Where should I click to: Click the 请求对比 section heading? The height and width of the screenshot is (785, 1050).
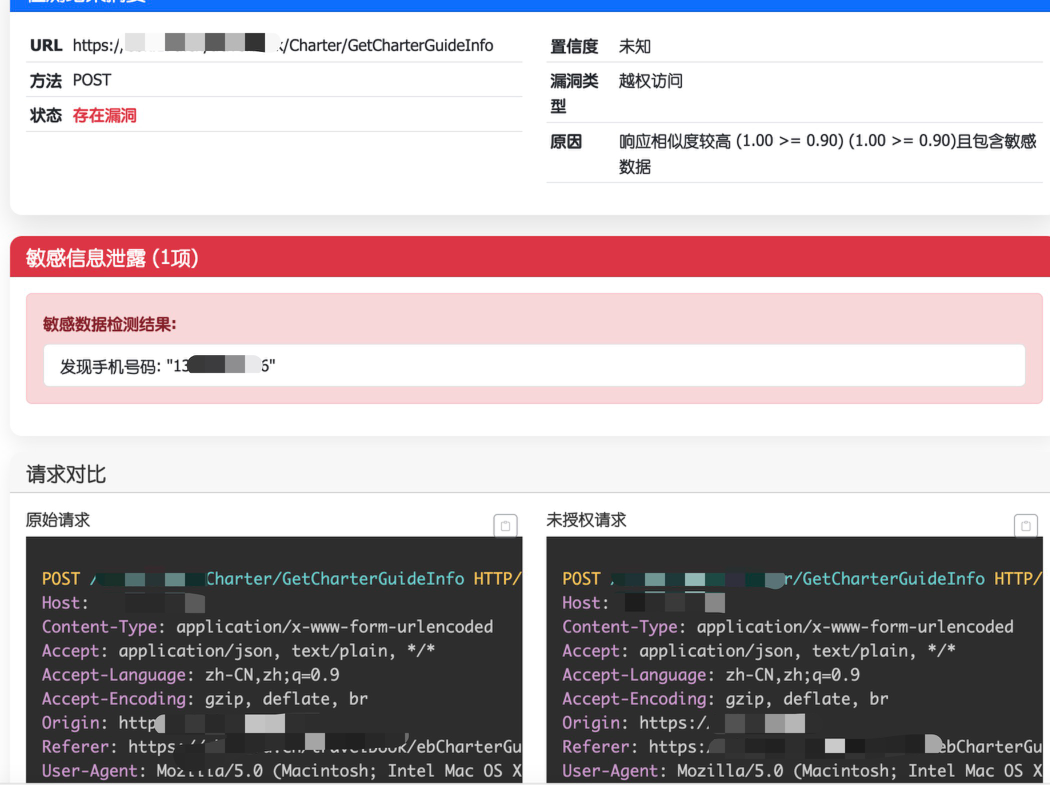coord(66,474)
